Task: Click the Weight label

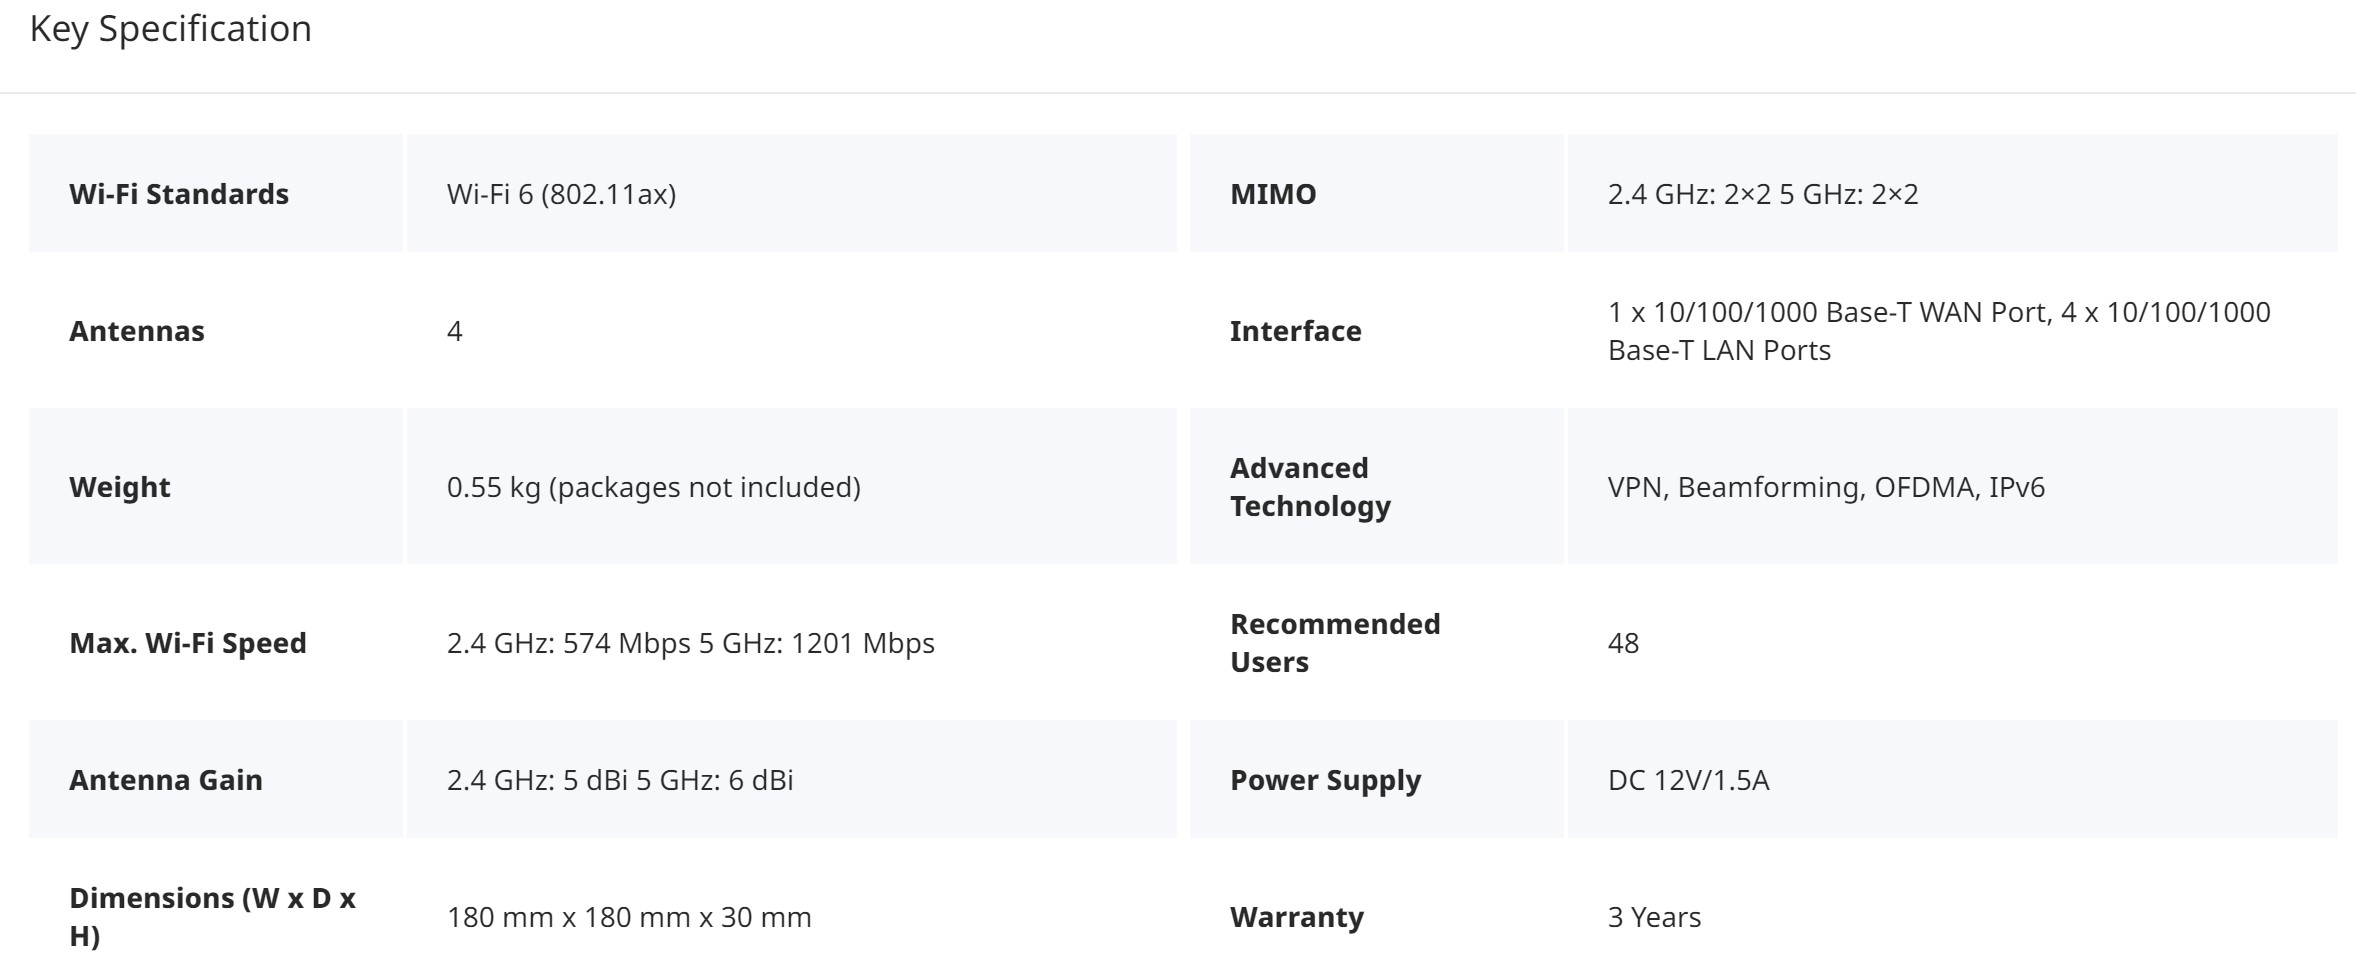Action: point(120,487)
